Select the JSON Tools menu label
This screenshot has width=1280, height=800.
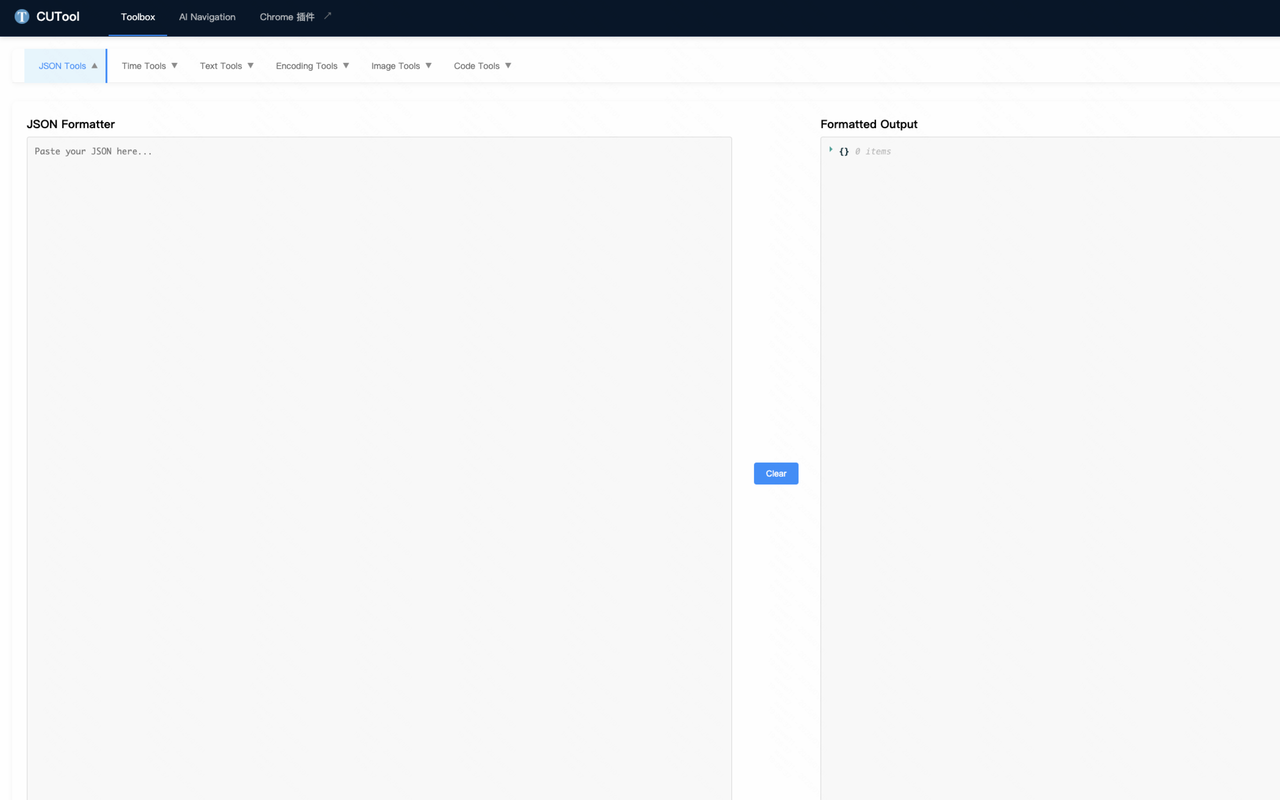62,66
